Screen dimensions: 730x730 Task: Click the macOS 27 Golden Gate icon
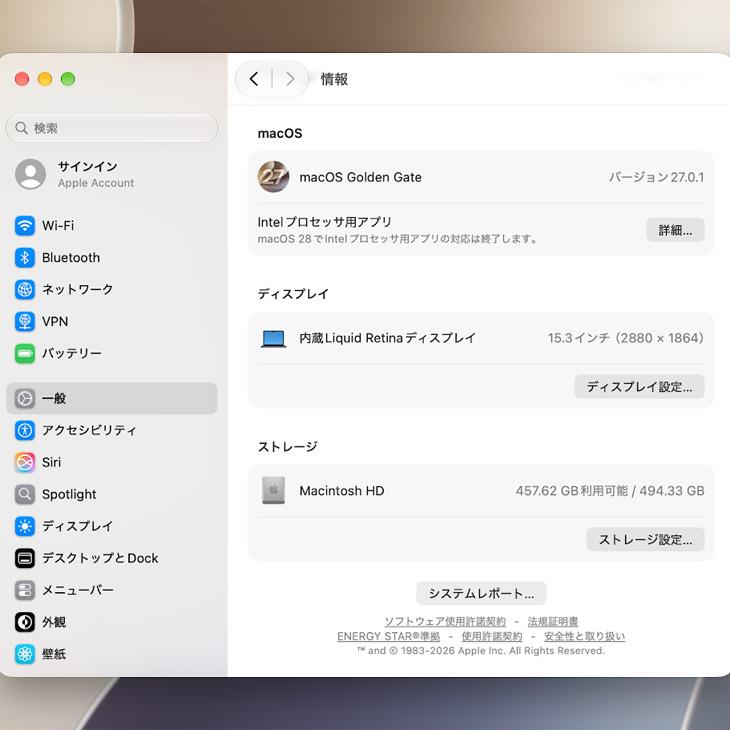(x=273, y=177)
